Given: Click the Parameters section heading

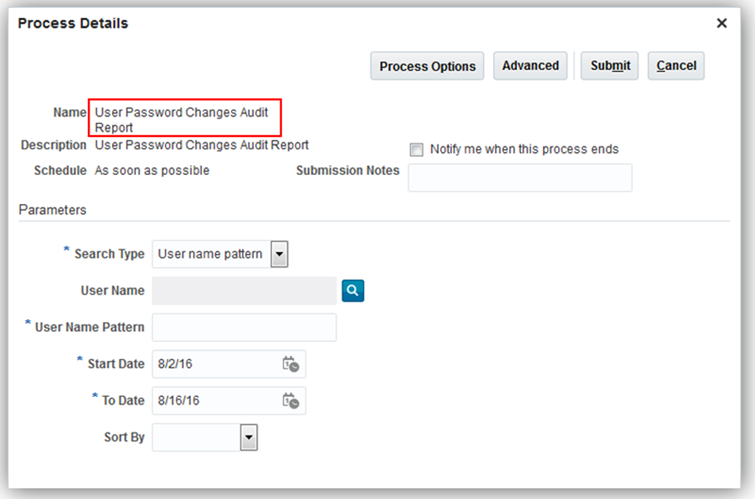Looking at the screenshot, I should [52, 210].
